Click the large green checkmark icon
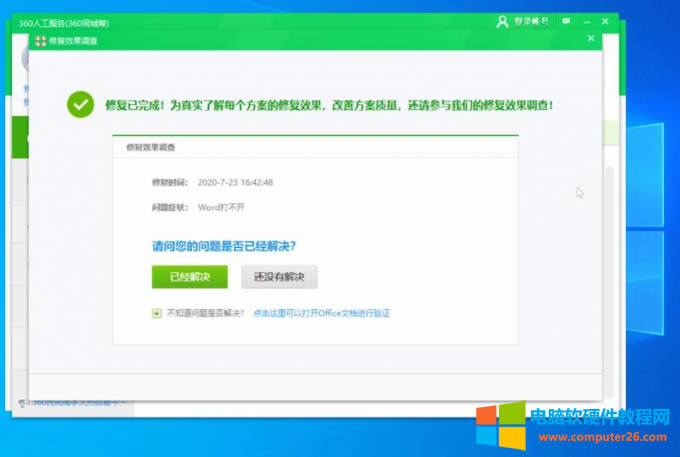680x457 pixels. coord(80,104)
